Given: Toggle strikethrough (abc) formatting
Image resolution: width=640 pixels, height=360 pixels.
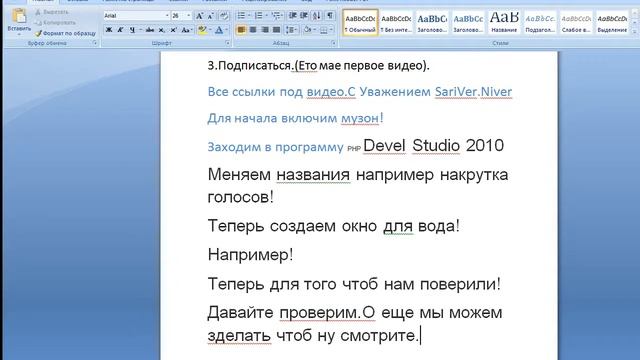Looking at the screenshot, I should point(150,30).
